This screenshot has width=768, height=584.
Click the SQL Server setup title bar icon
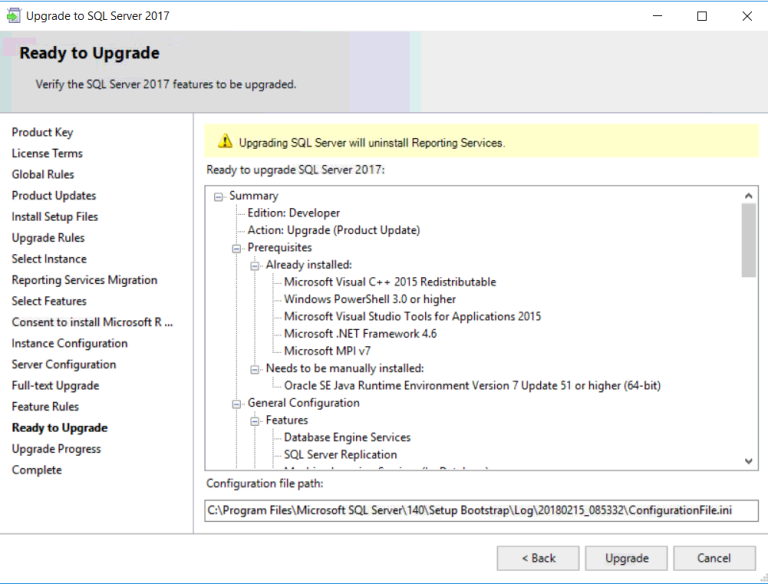pos(14,16)
